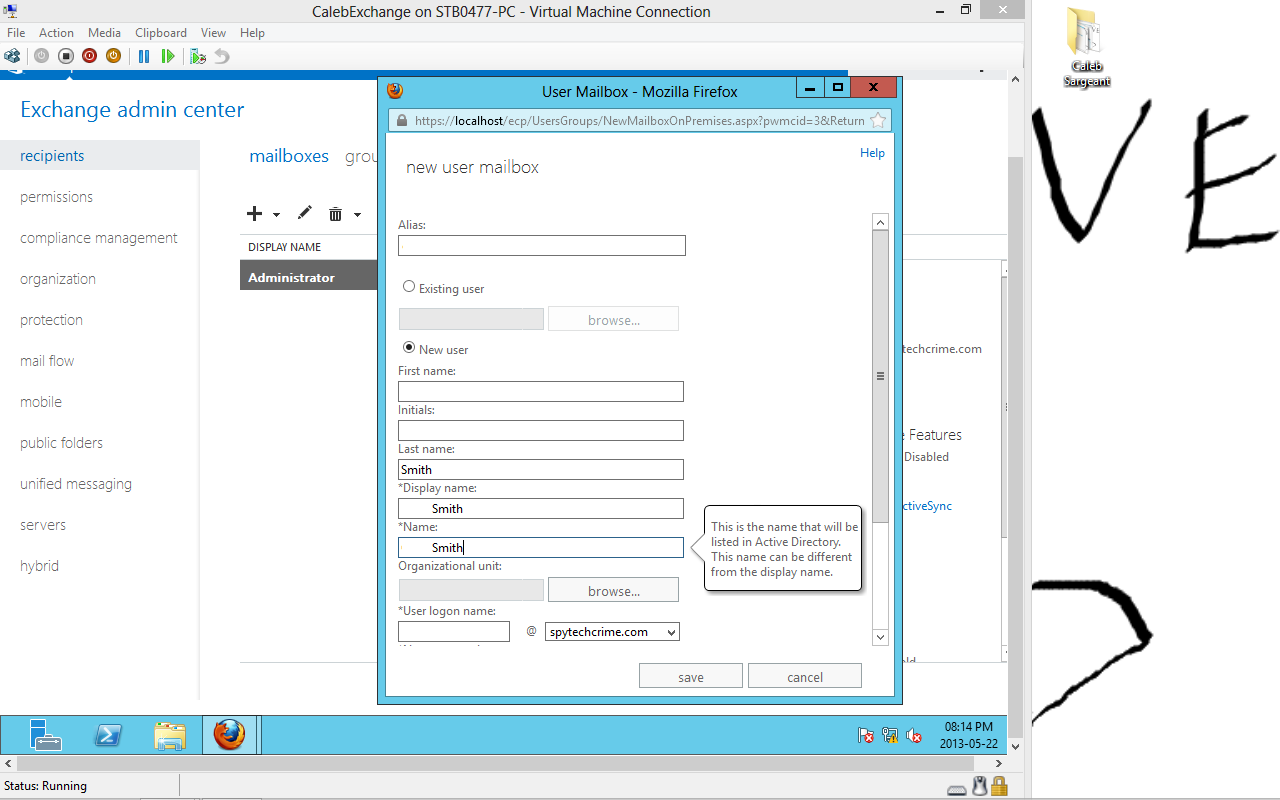Open the Action menu
This screenshot has height=800, width=1280.
(57, 33)
